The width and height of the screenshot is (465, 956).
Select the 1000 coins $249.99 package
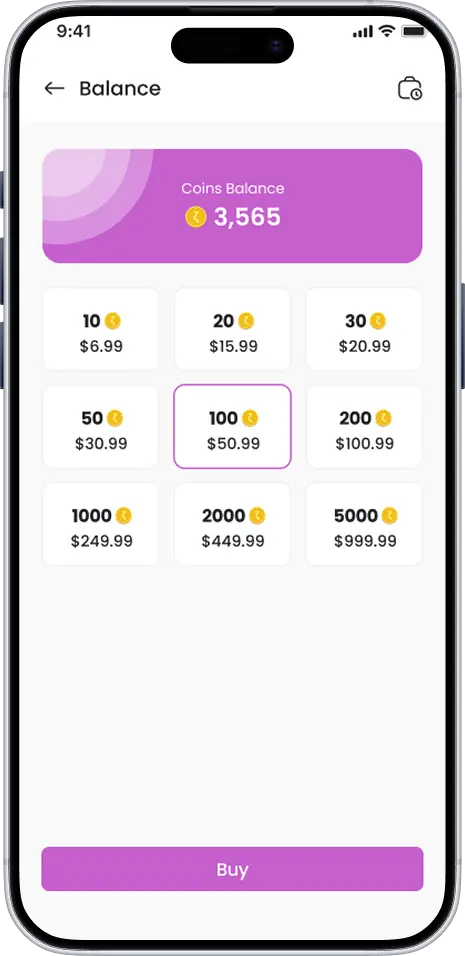click(101, 524)
